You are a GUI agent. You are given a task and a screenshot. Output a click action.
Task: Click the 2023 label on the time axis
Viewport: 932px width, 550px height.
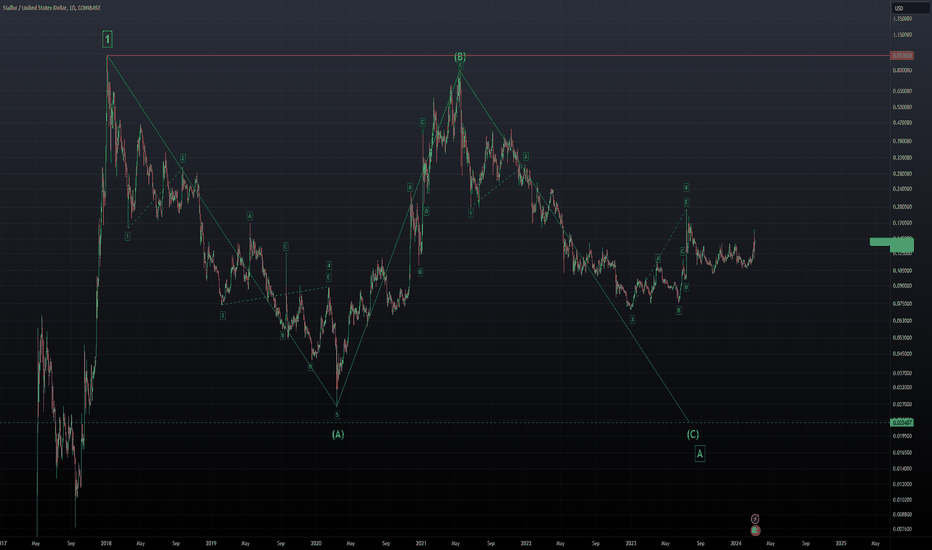click(x=631, y=543)
